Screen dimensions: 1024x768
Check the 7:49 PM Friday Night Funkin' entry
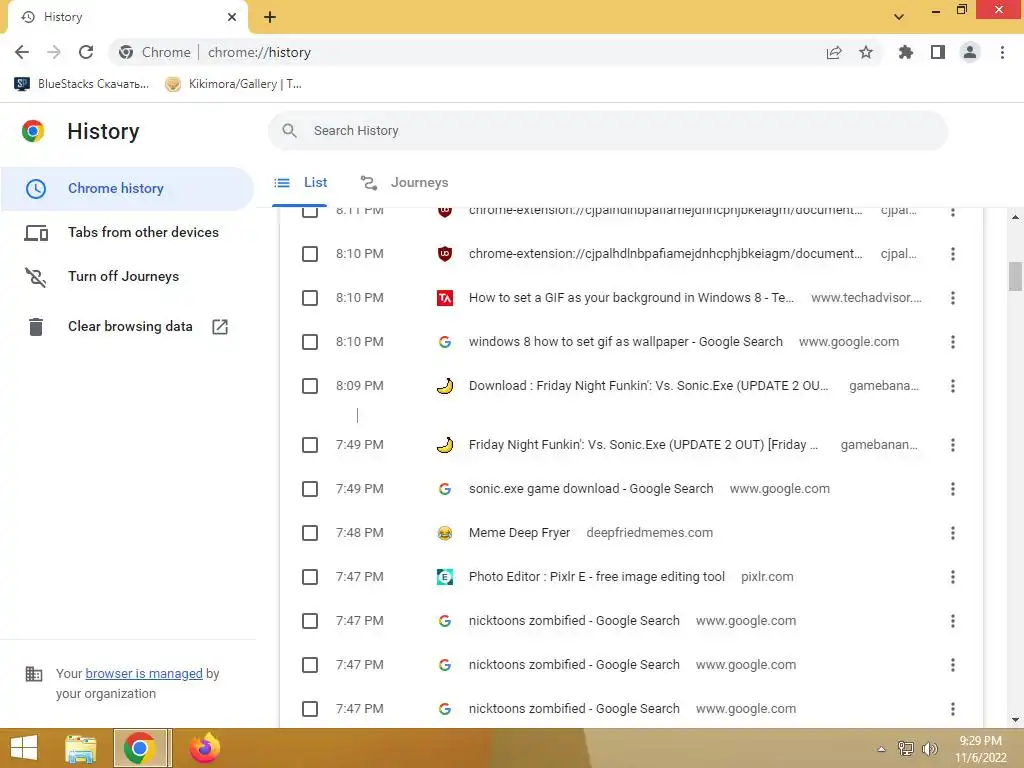click(x=310, y=445)
